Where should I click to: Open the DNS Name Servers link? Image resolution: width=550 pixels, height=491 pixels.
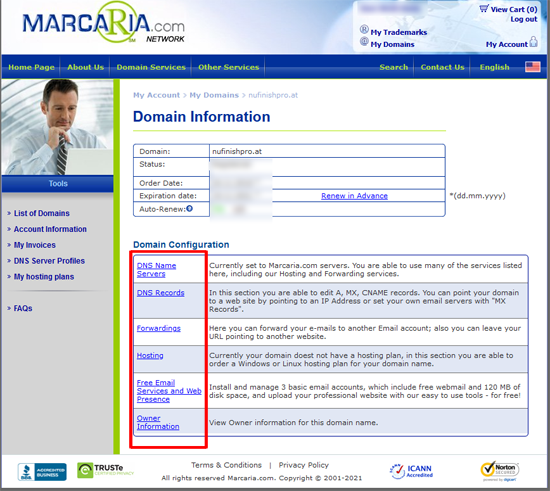tap(156, 270)
